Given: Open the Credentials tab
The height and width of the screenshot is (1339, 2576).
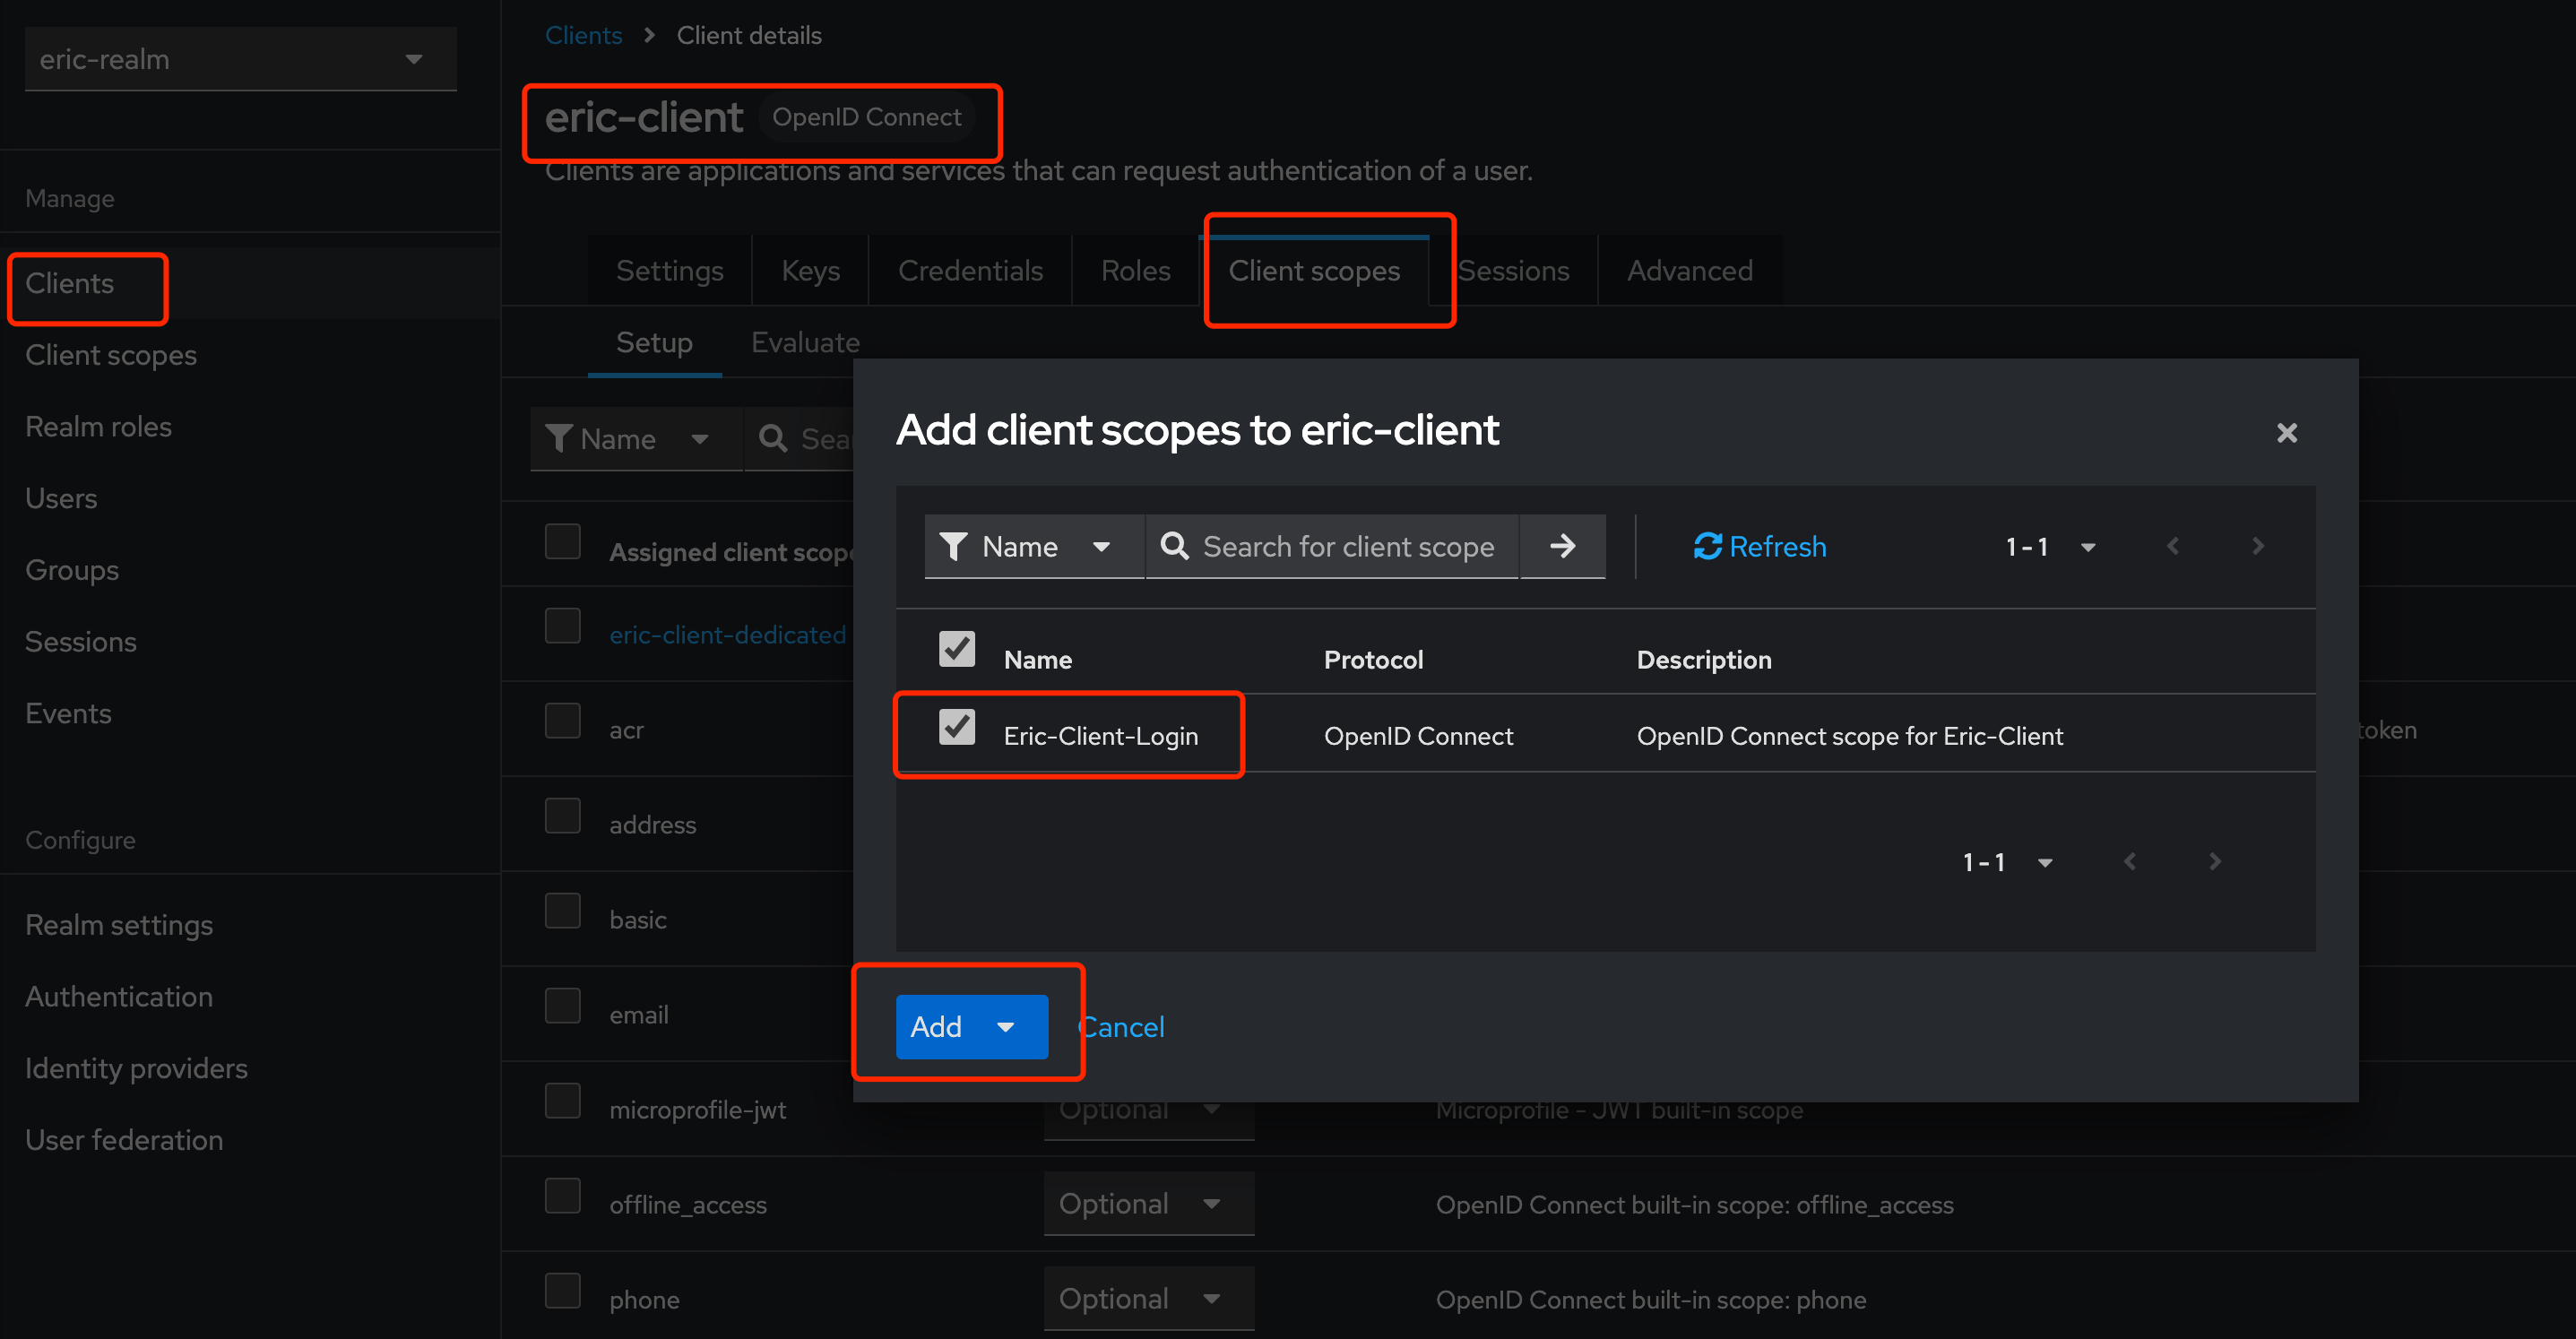Looking at the screenshot, I should coord(970,270).
